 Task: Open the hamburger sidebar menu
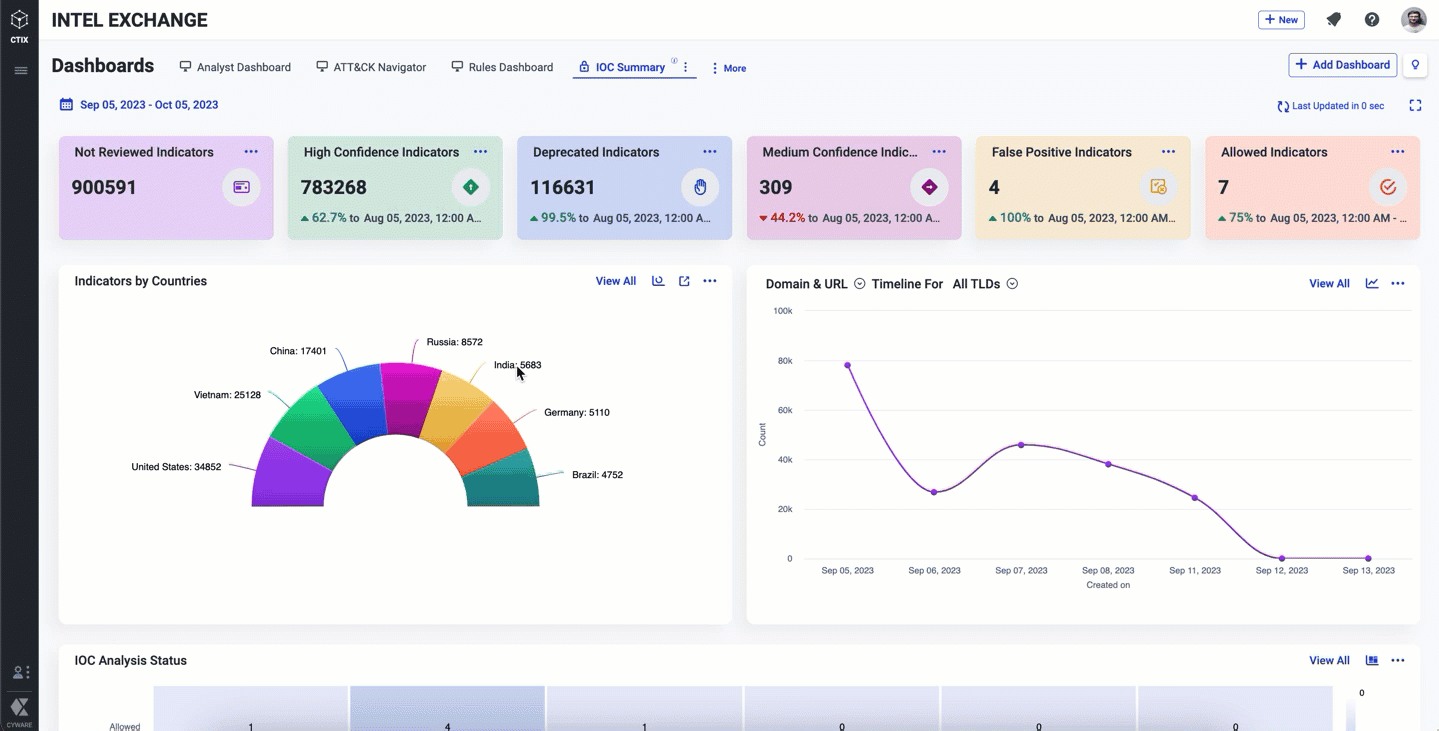pos(20,71)
